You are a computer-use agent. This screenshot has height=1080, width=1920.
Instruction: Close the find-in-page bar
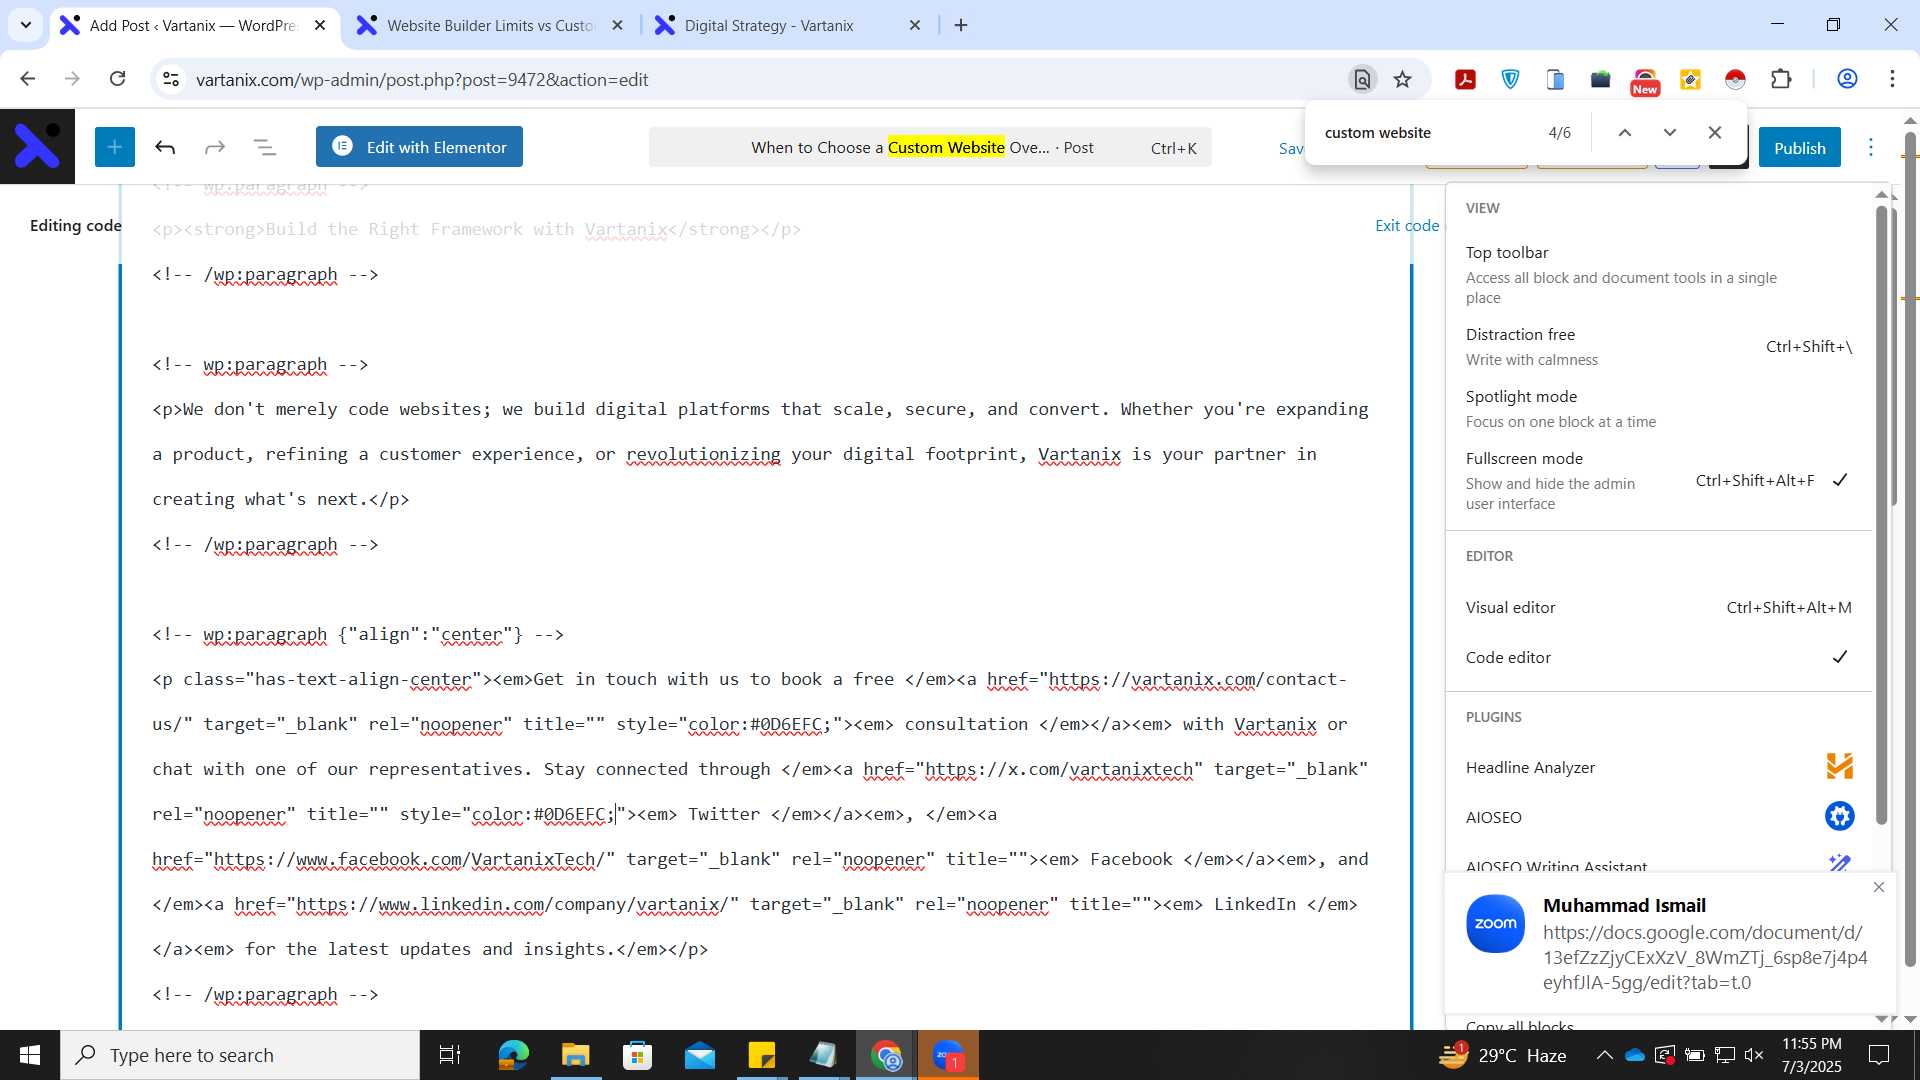point(1715,132)
